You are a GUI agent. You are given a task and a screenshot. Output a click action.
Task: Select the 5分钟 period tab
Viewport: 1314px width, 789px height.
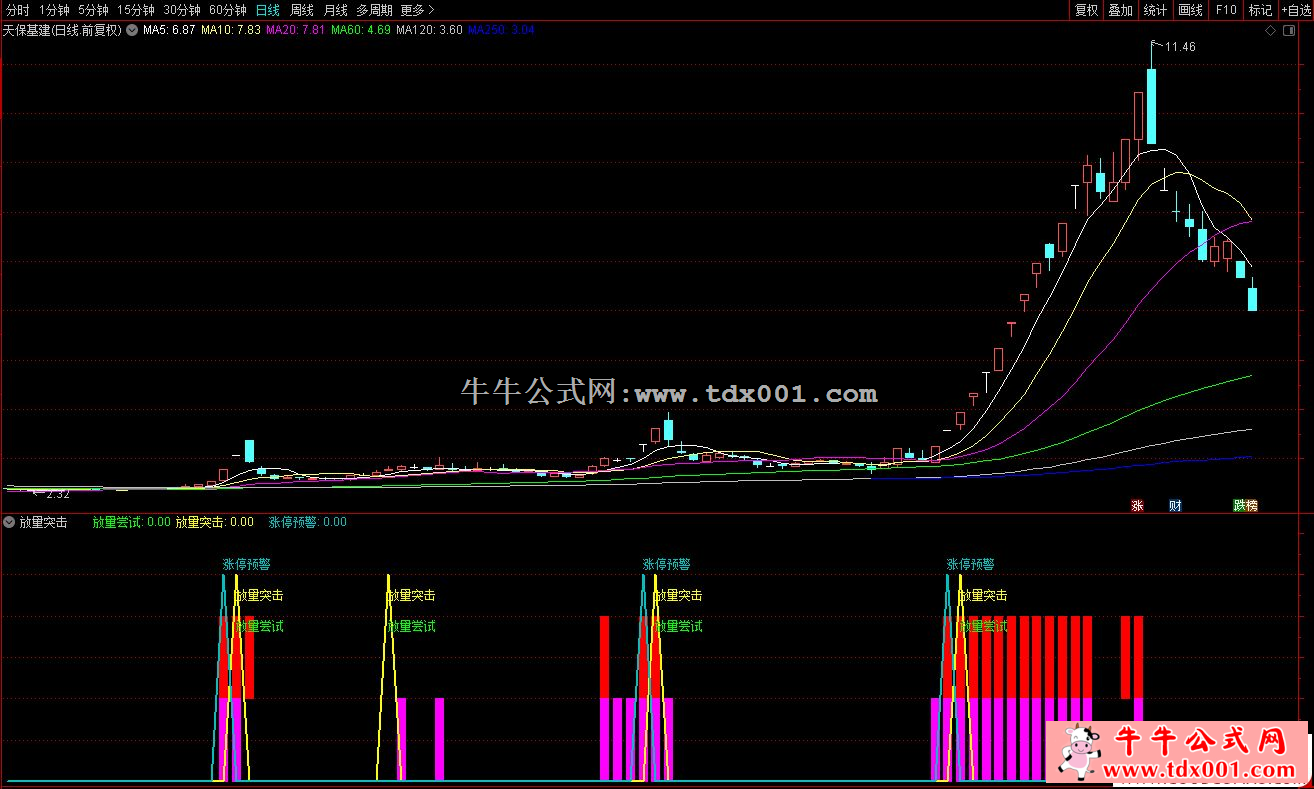(93, 10)
